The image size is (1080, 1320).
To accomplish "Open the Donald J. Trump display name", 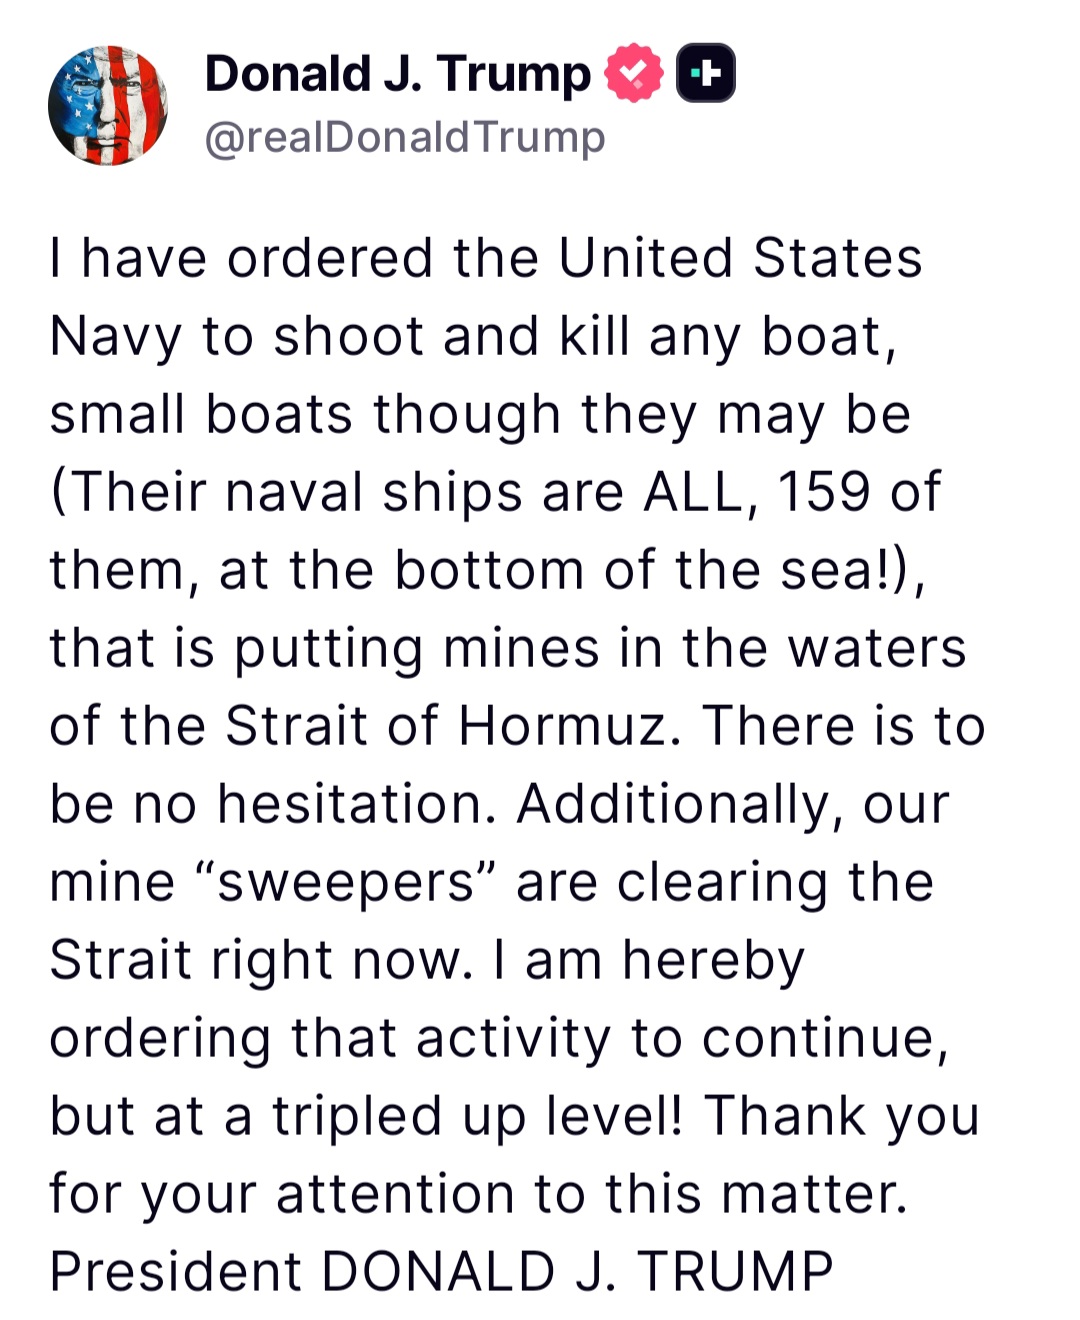I will click(397, 74).
